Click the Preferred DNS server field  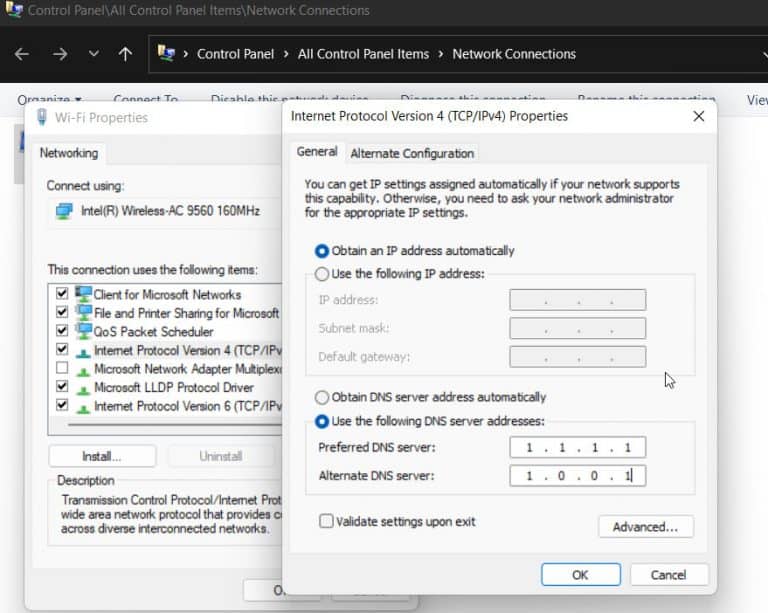(577, 447)
